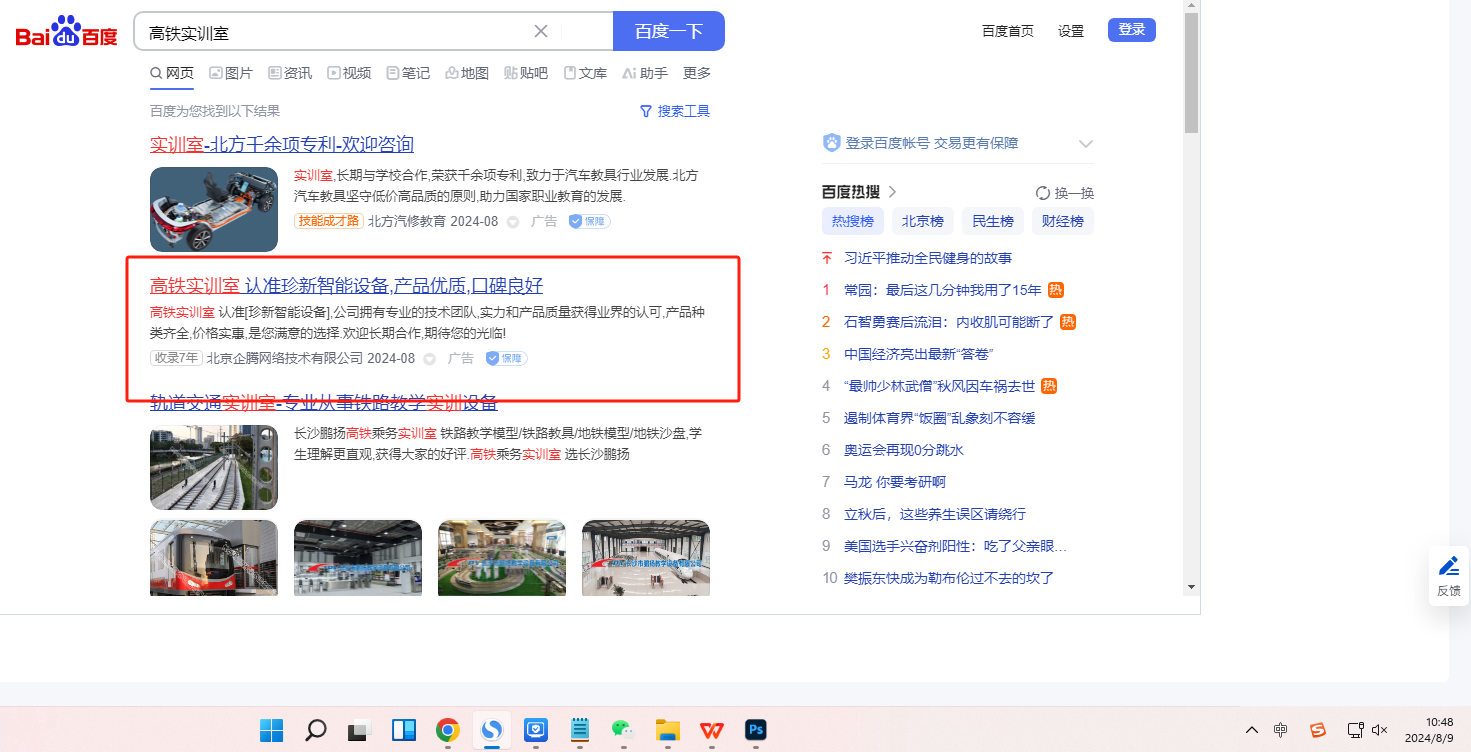Open the 高铁实训室 认准珍新智能设备 result link
Viewport: 1471px width, 752px height.
click(346, 285)
